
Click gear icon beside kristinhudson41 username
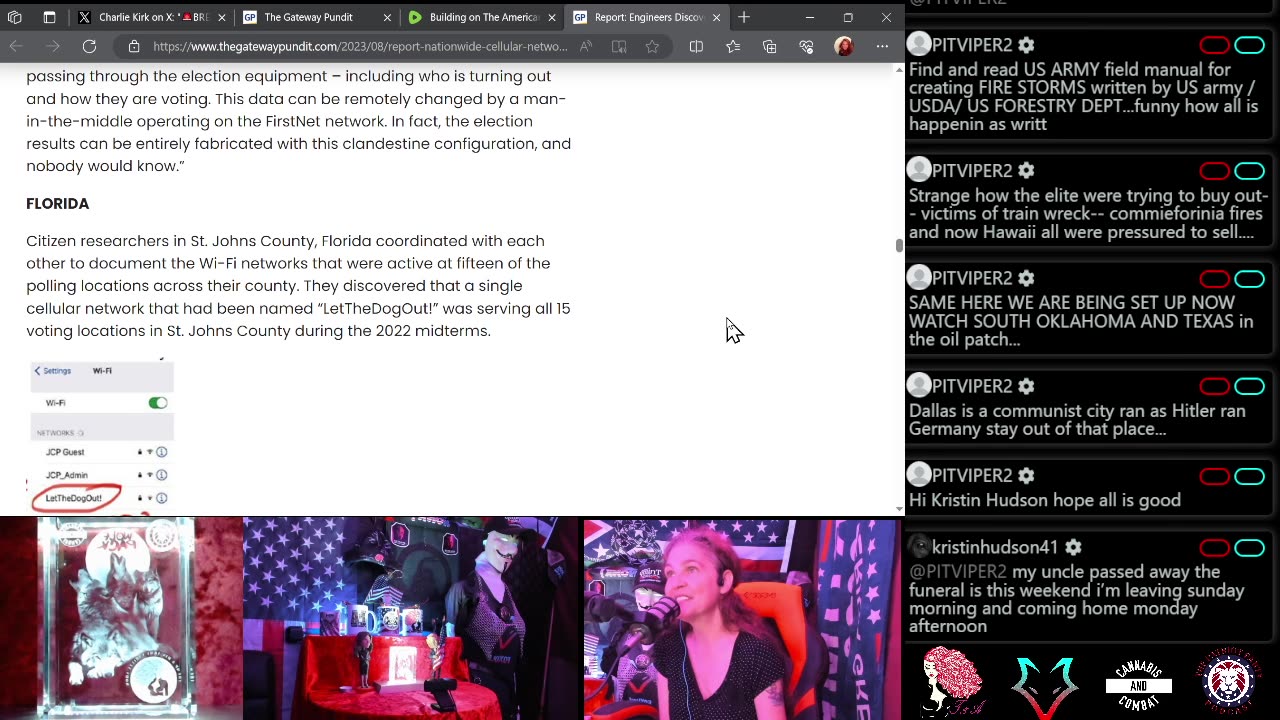(1073, 548)
